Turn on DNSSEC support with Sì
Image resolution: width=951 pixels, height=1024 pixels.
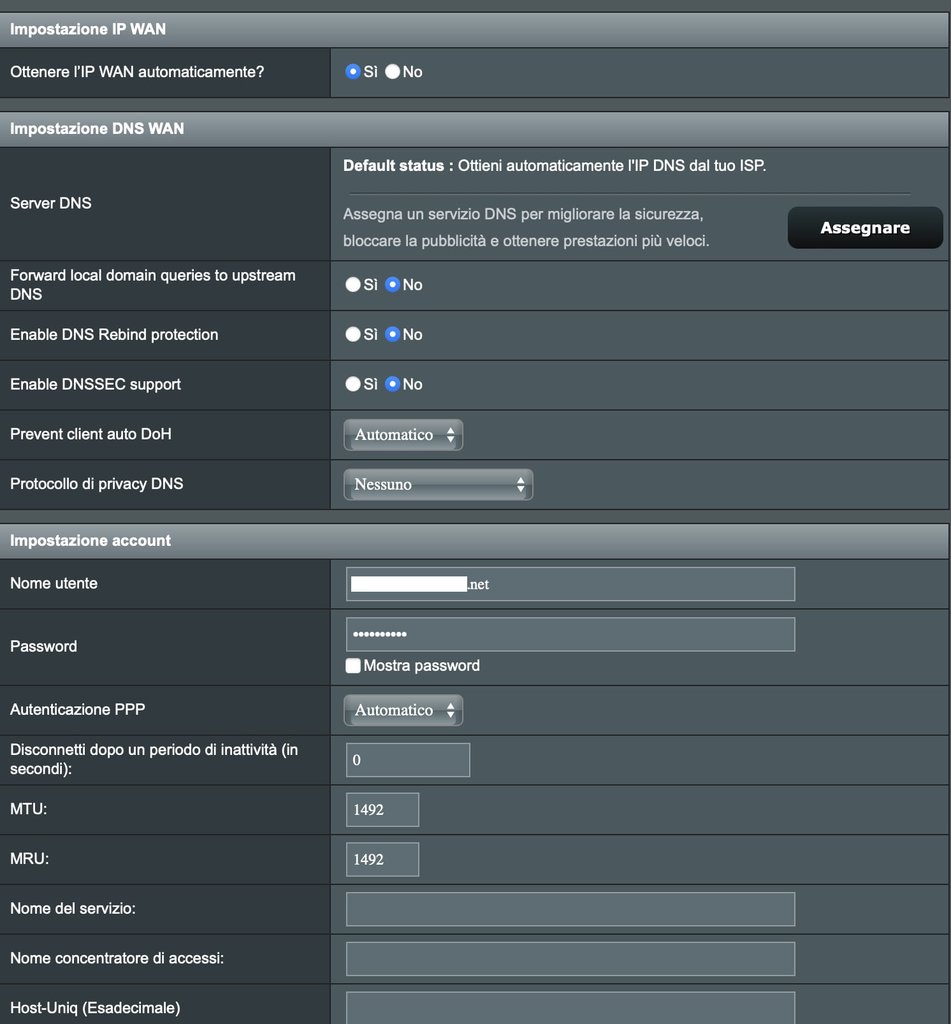click(353, 385)
